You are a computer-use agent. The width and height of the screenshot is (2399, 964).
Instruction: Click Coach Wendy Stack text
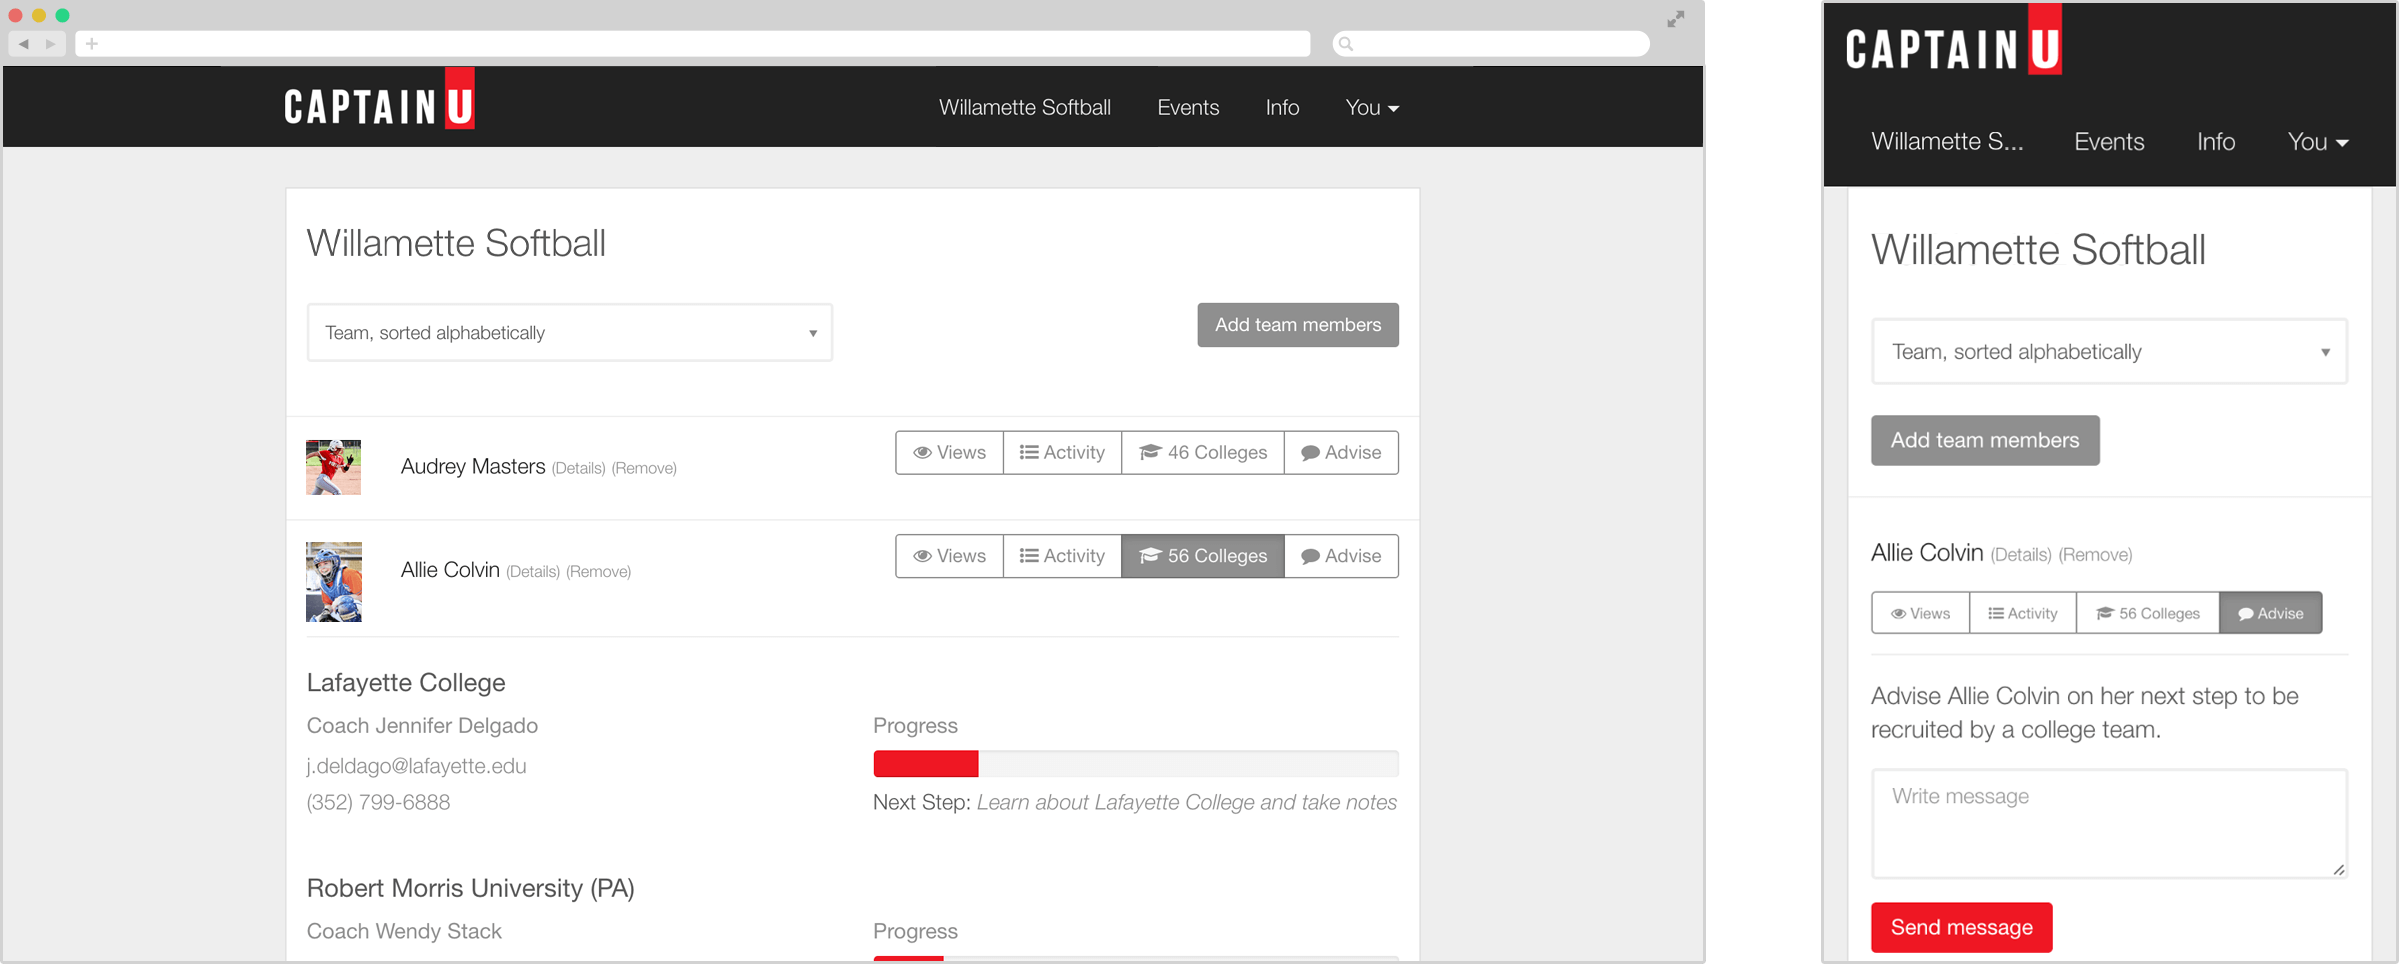coord(404,932)
